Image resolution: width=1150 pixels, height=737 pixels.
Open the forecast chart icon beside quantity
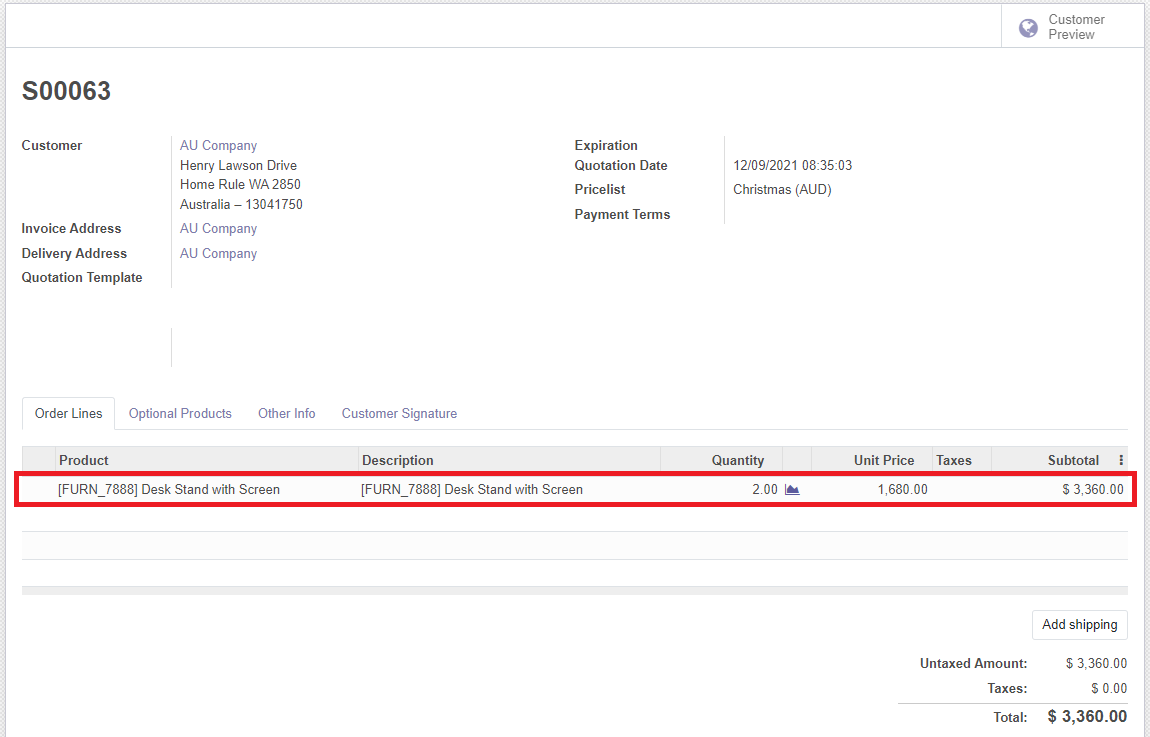tap(792, 490)
